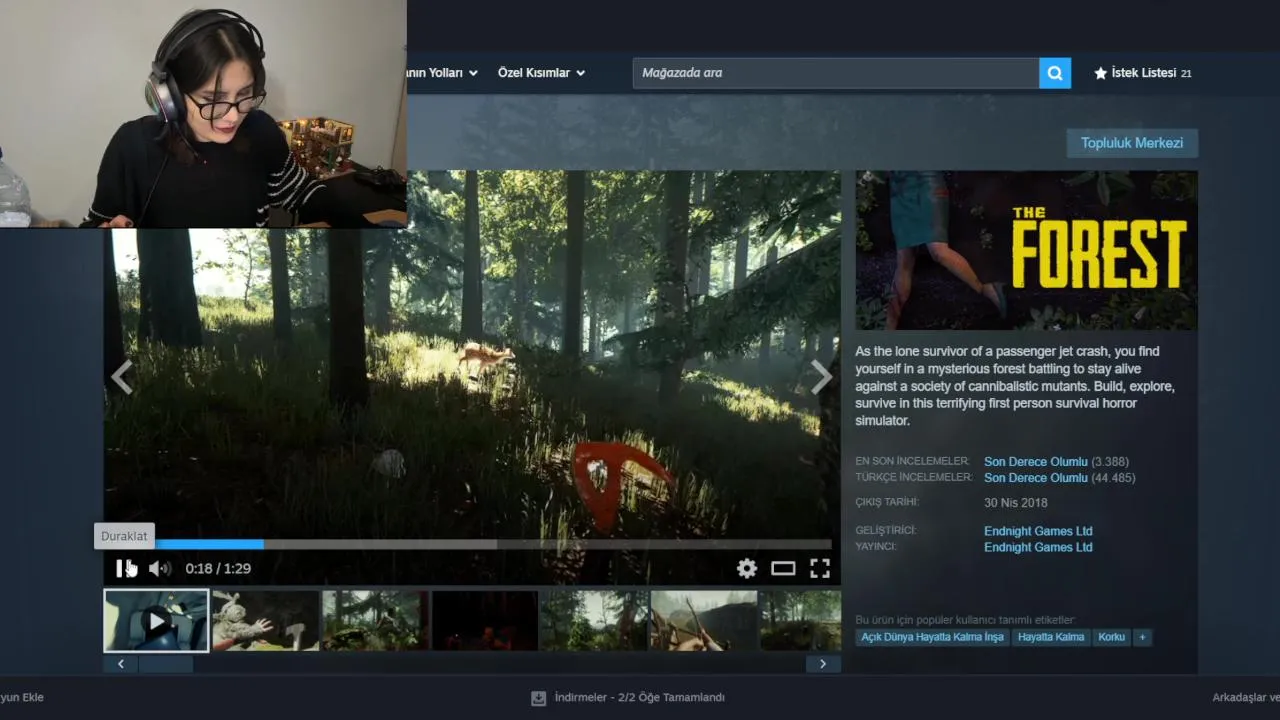
Task: Open video settings gear icon
Action: [747, 568]
